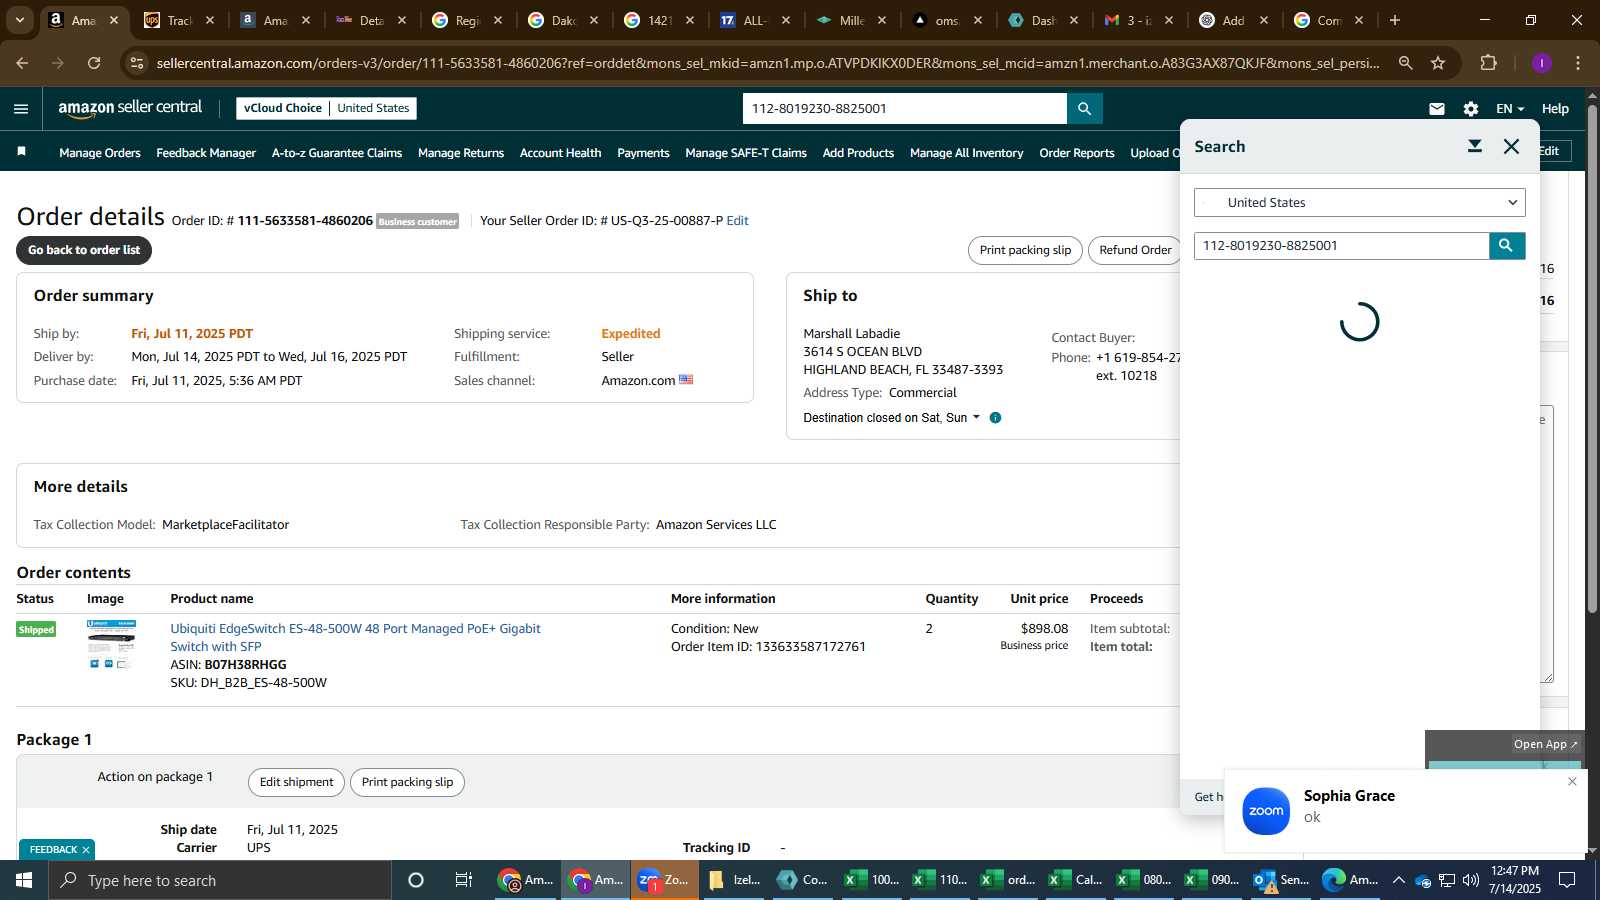Click the page vertical scrollbar
The image size is (1600, 900).
[1593, 360]
